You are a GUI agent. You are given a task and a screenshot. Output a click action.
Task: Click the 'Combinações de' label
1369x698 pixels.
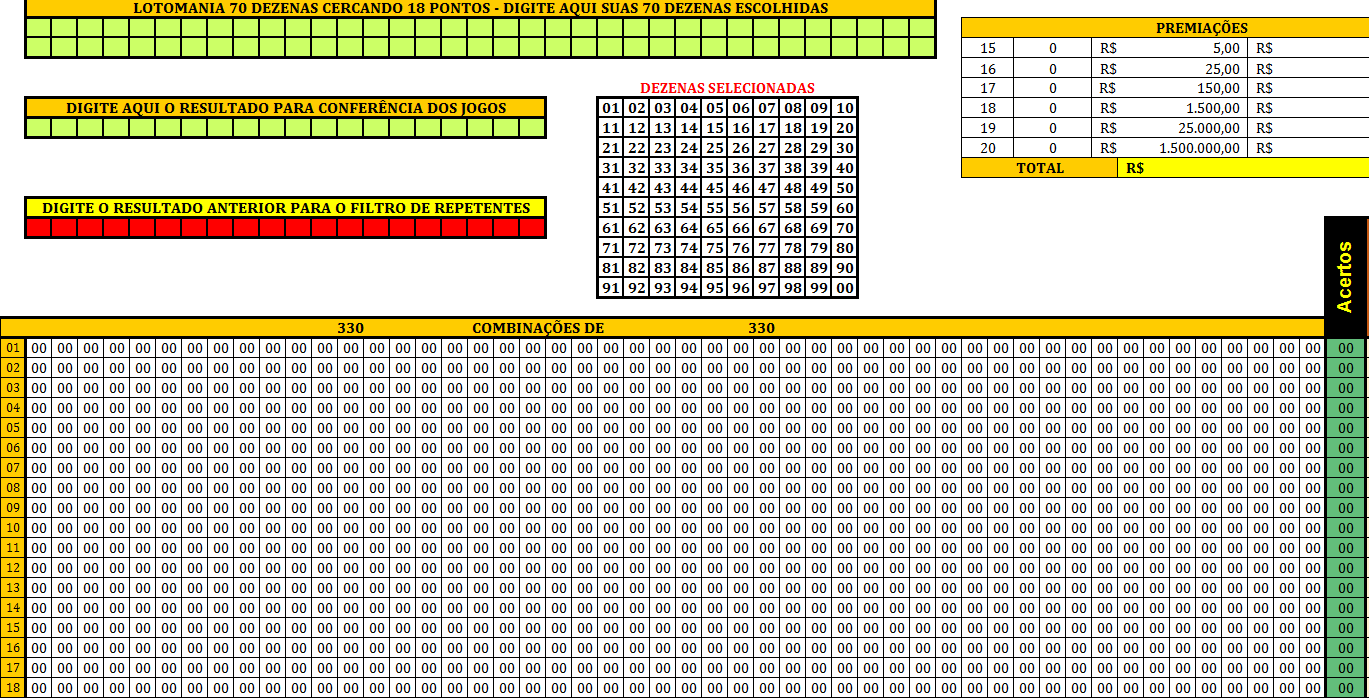point(538,328)
